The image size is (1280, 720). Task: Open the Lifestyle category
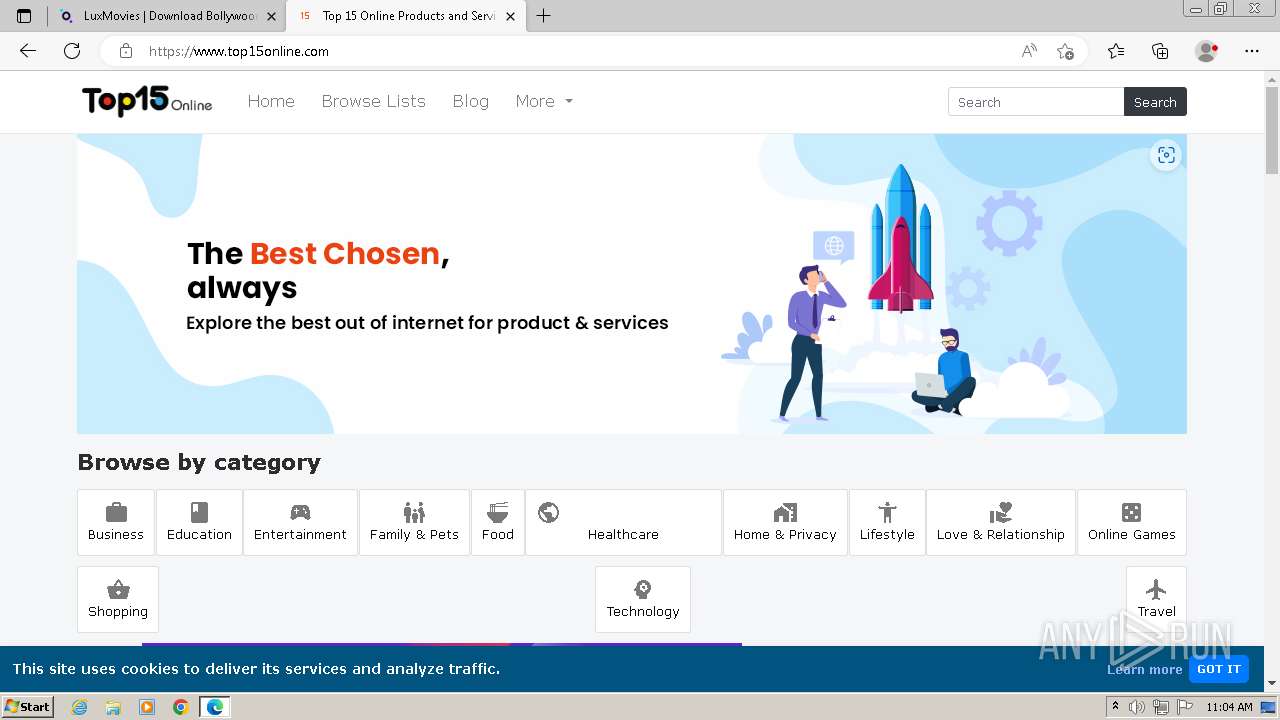click(887, 522)
